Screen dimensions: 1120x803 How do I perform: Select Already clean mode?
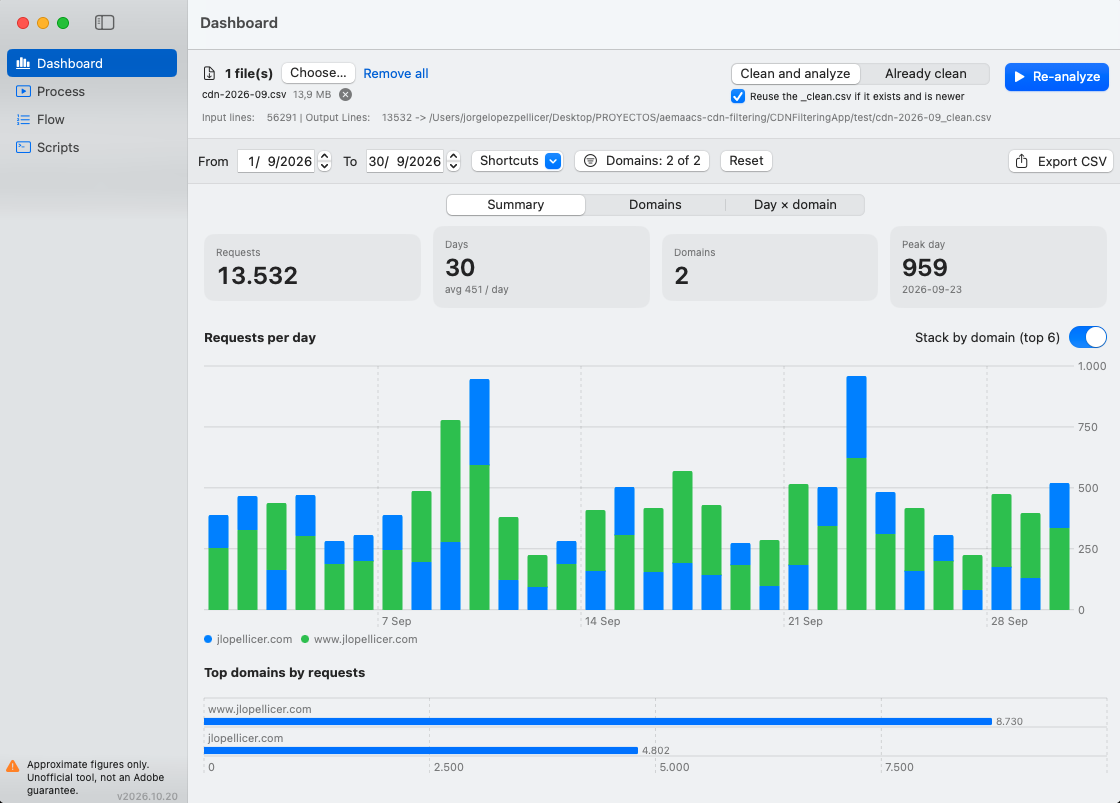pyautogui.click(x=925, y=74)
